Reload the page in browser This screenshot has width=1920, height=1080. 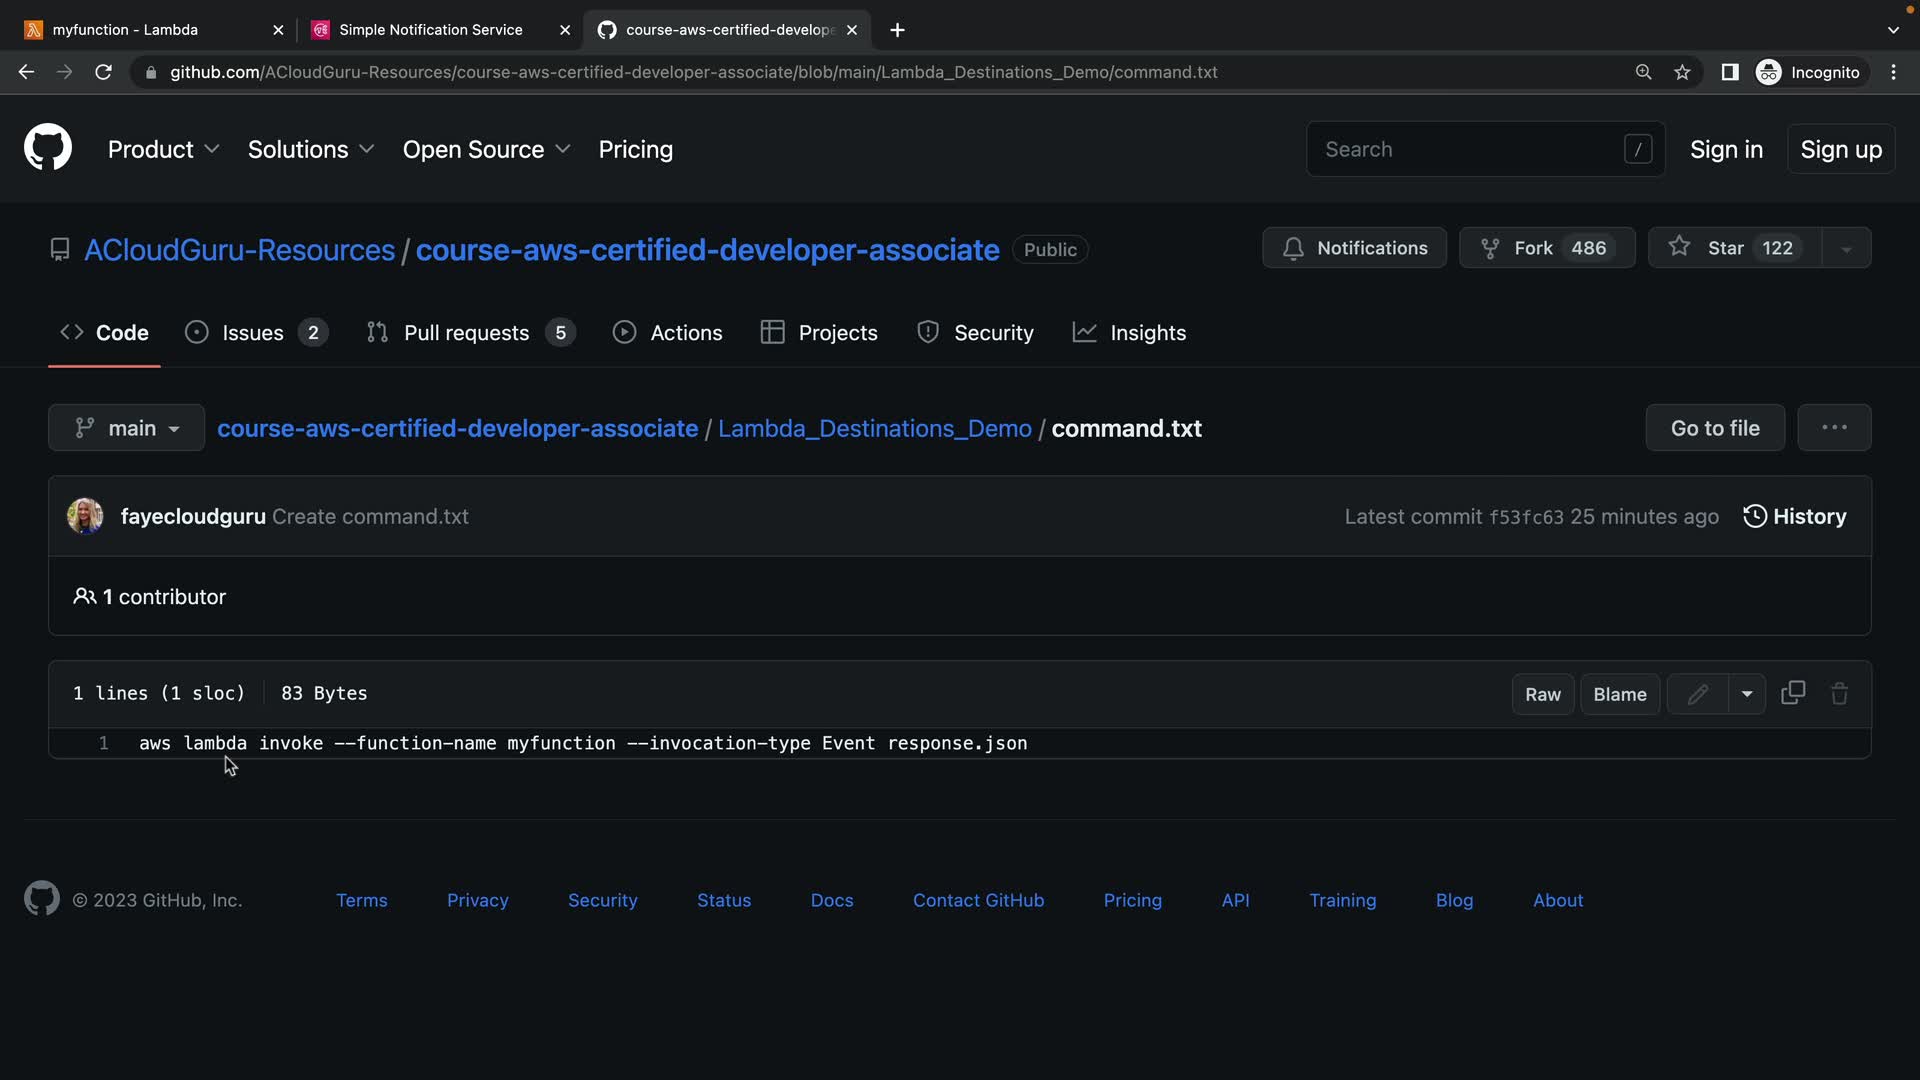coord(103,72)
